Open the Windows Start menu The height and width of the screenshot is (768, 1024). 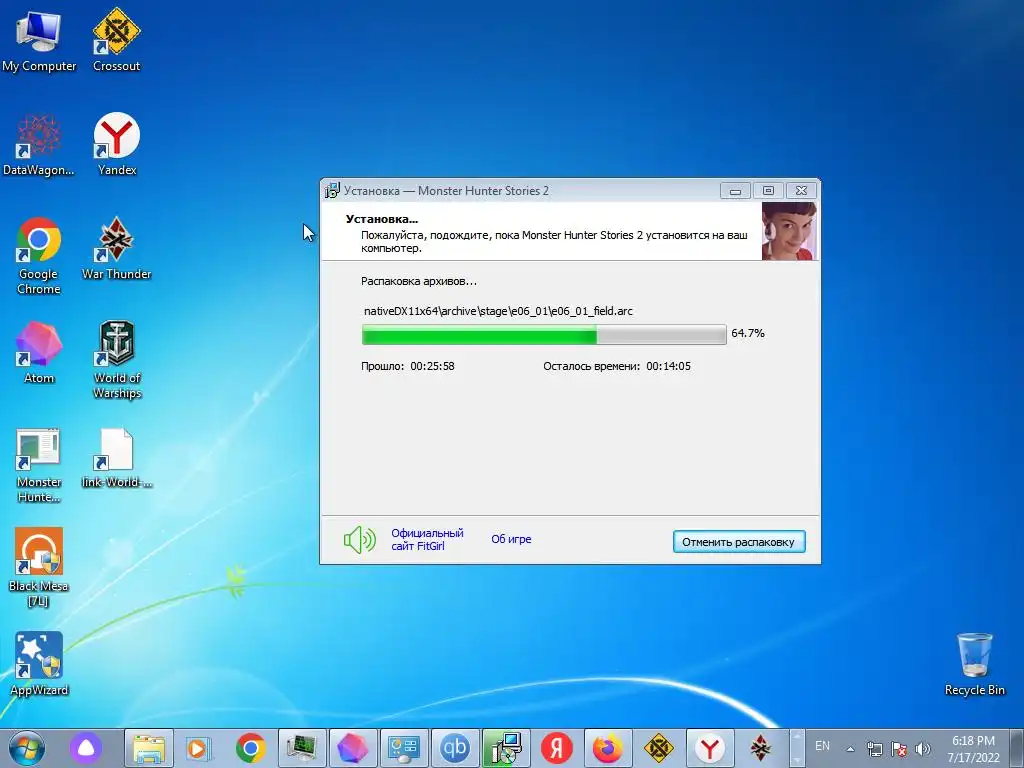pos(26,748)
